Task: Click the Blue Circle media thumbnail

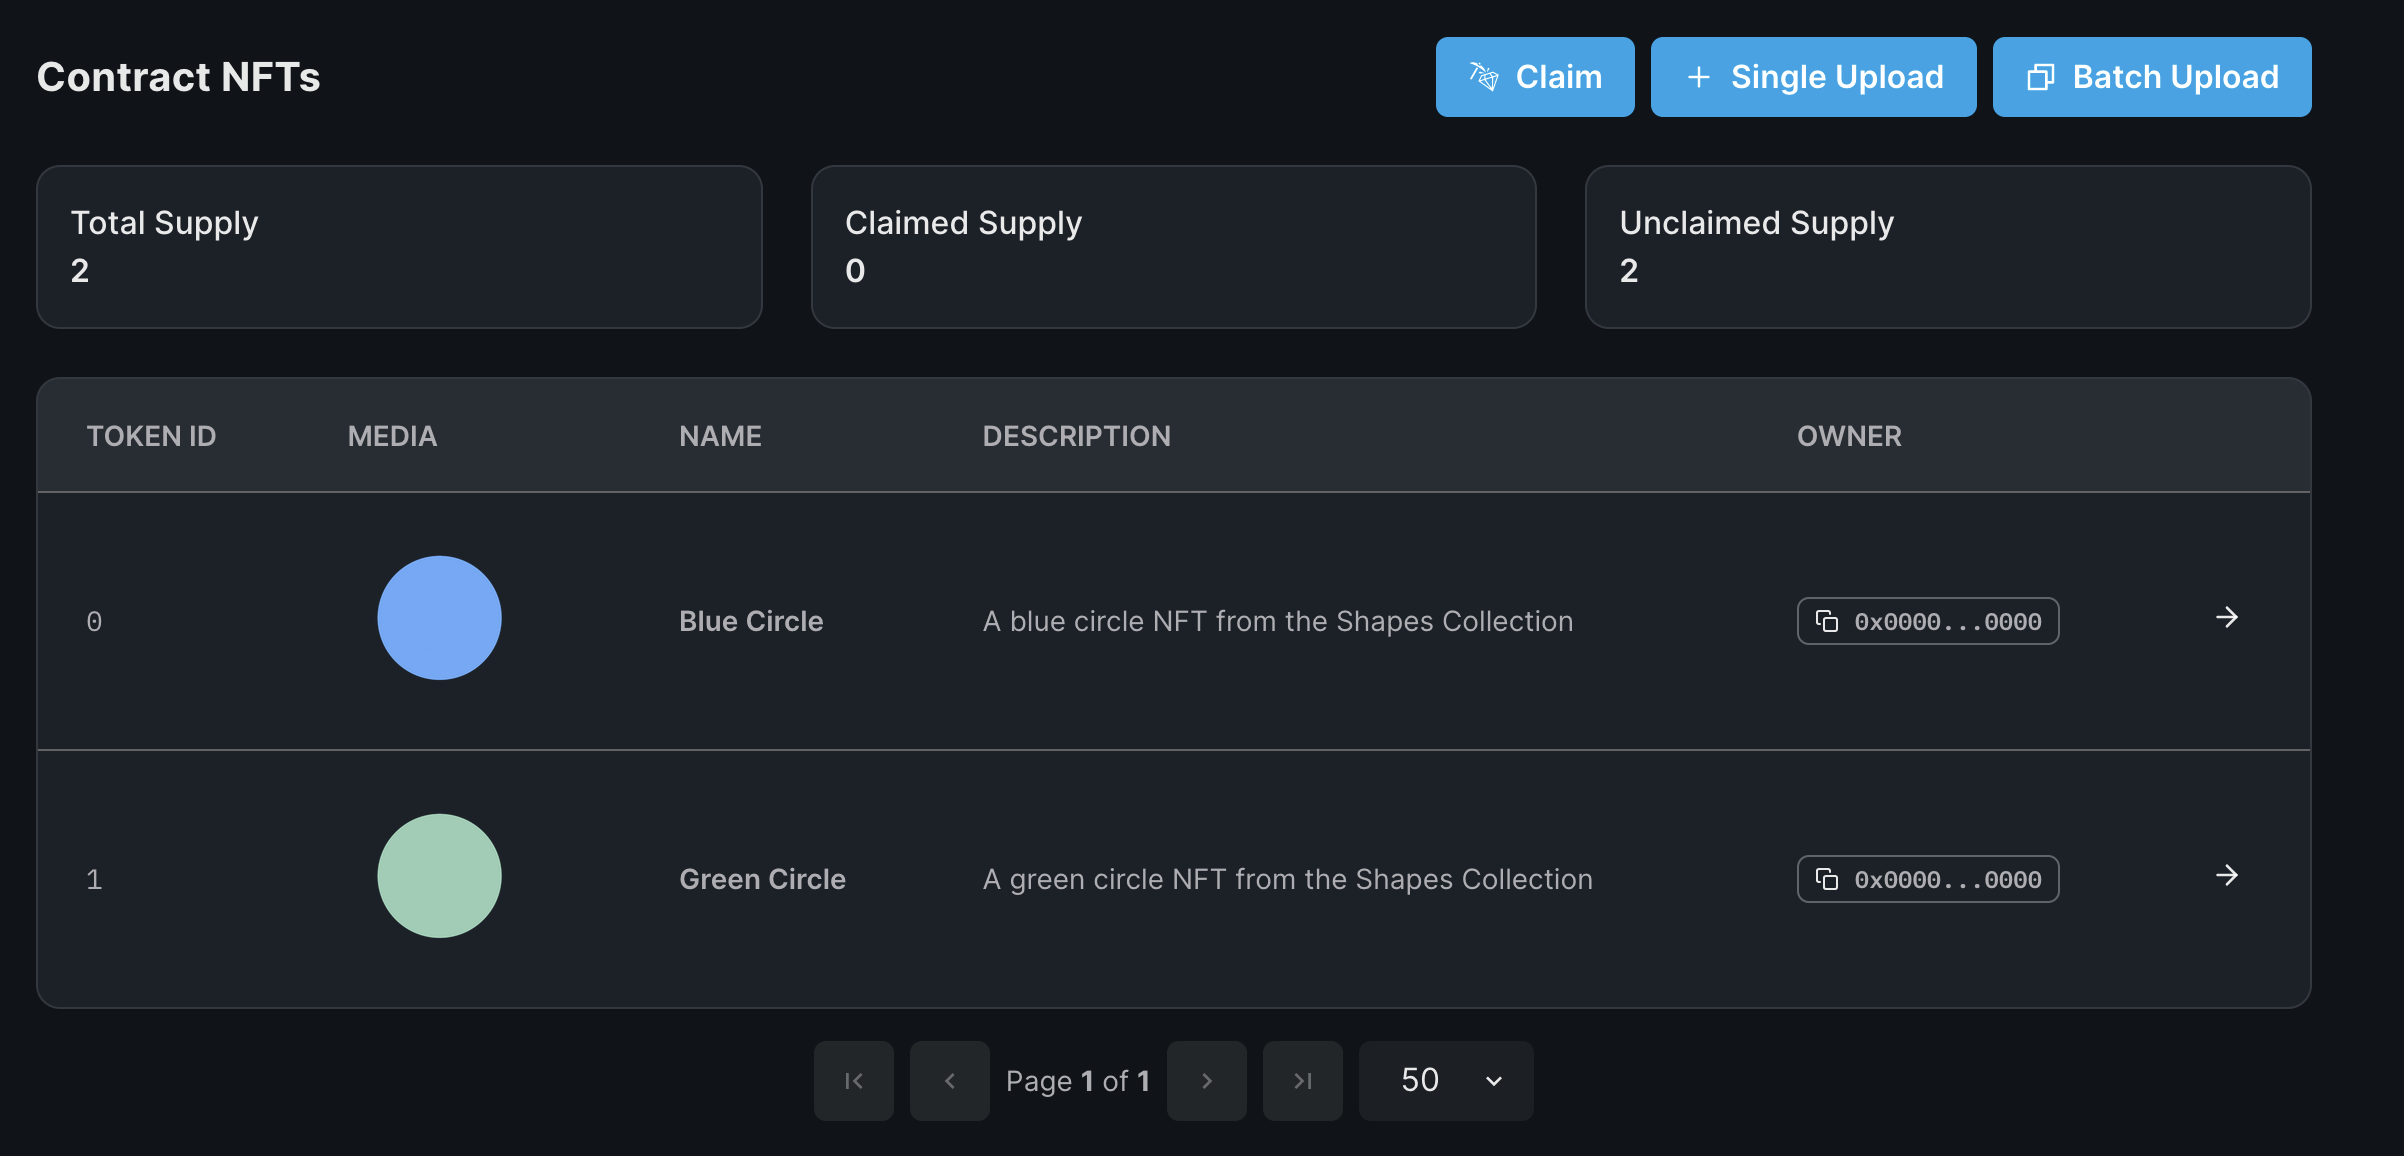Action: click(439, 618)
